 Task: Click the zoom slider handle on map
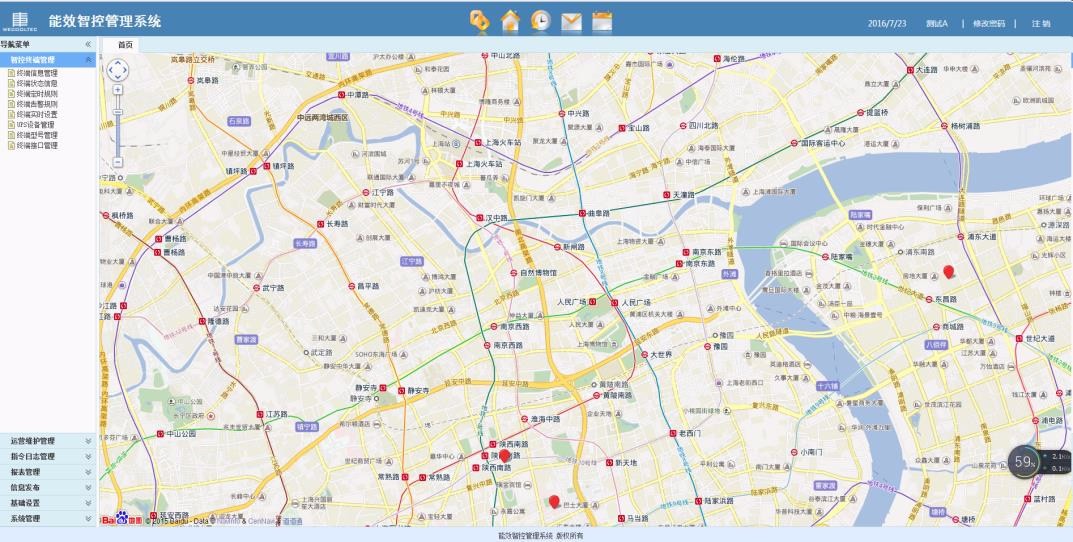(118, 112)
